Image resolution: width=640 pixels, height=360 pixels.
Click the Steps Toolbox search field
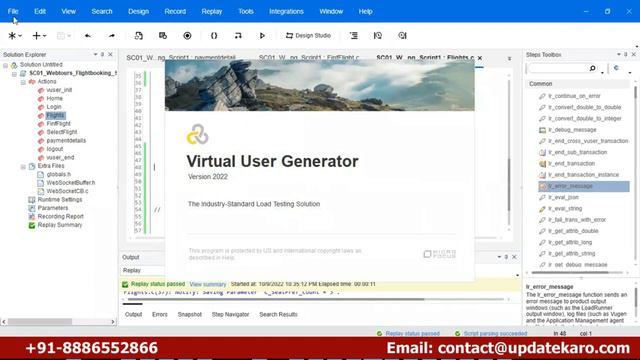(x=557, y=68)
